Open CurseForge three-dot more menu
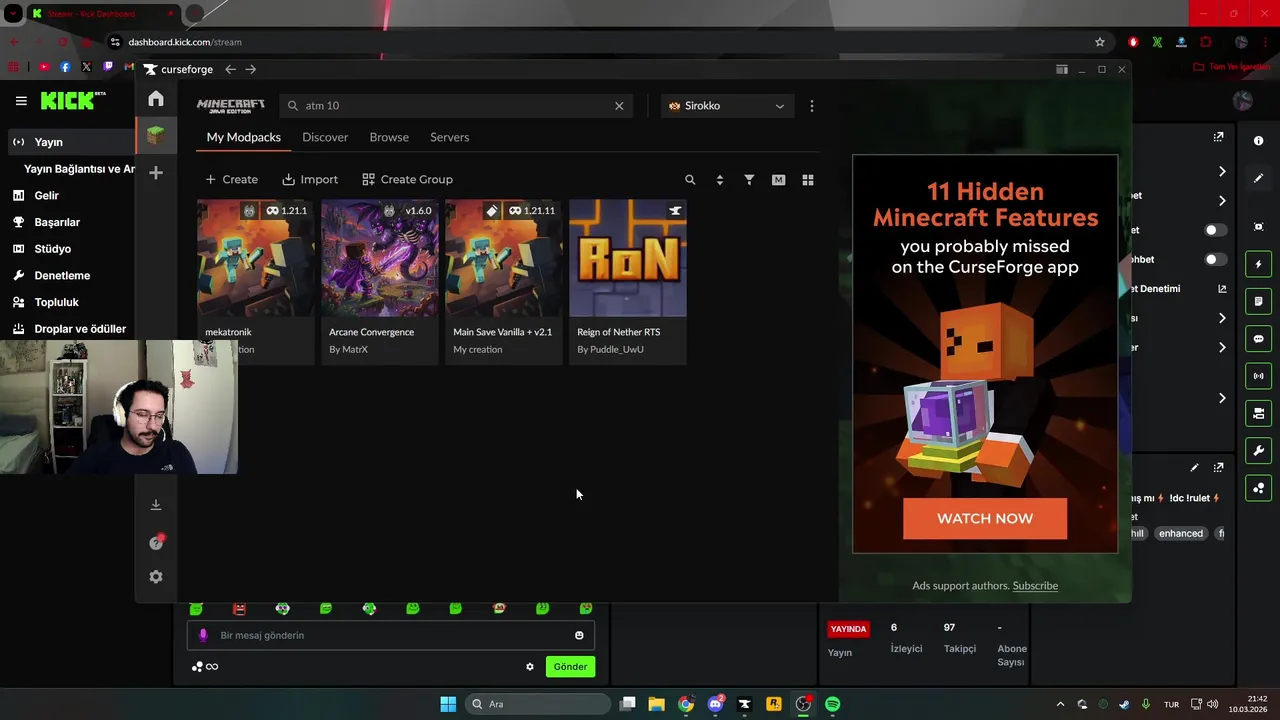The image size is (1280, 720). tap(812, 106)
